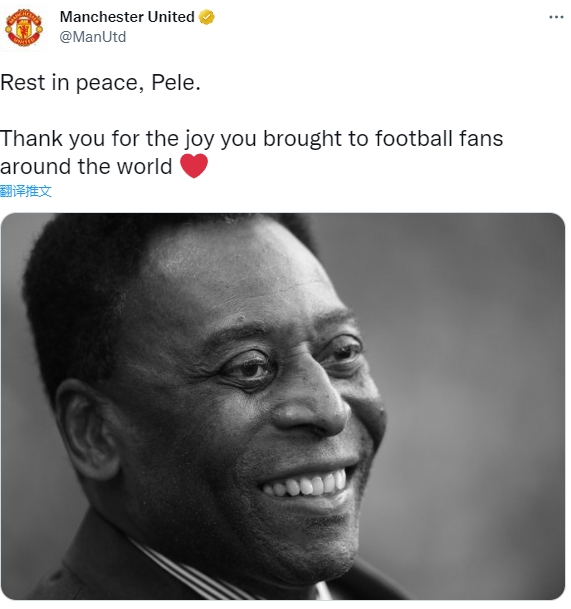Open the black-and-white portrait photo
This screenshot has height=609, width=571.
click(x=283, y=406)
